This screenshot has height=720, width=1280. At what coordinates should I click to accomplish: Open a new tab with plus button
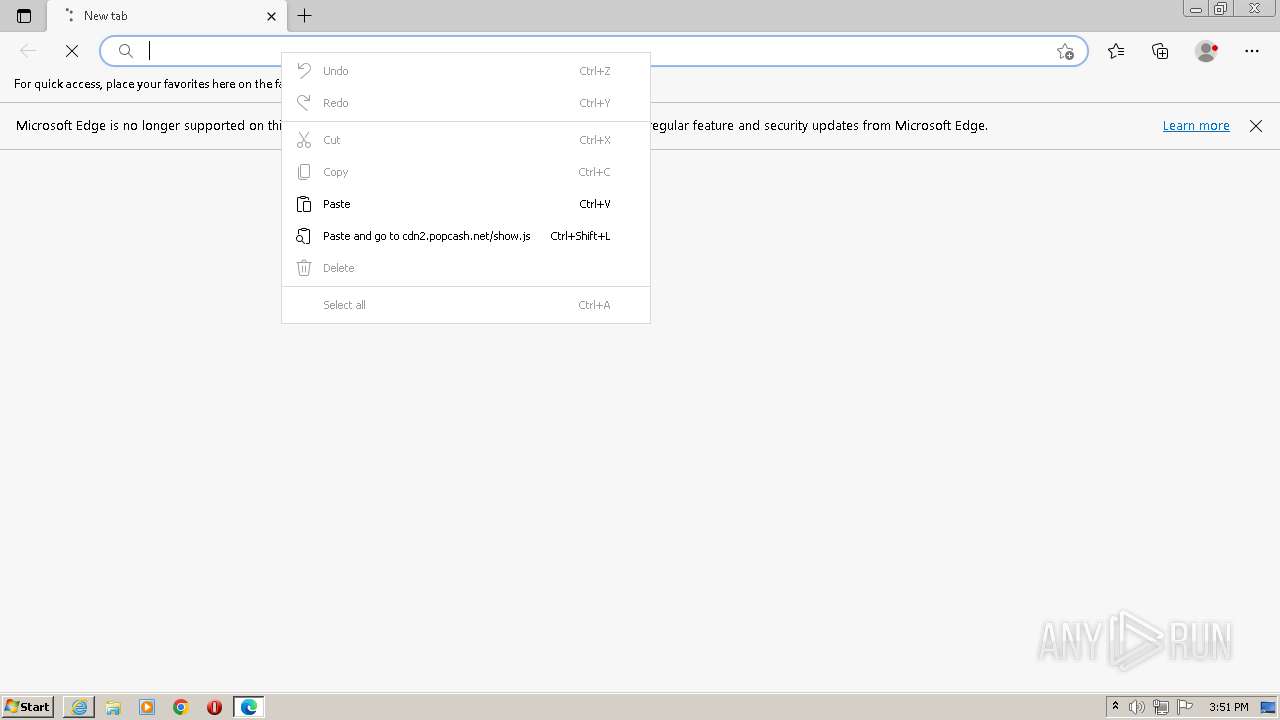(x=305, y=16)
